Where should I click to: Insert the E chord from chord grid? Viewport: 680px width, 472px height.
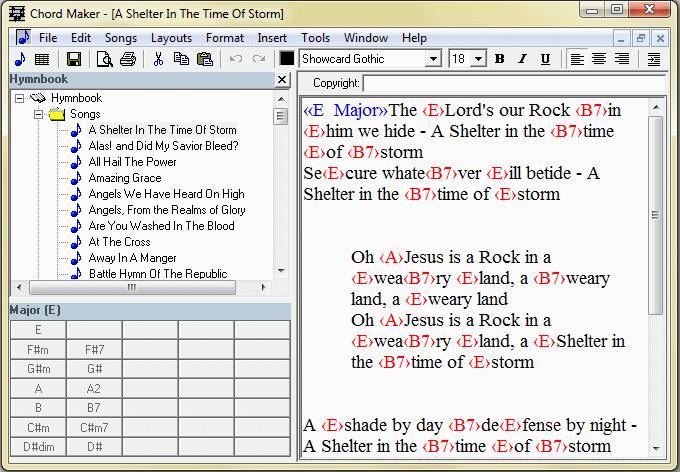click(x=38, y=330)
